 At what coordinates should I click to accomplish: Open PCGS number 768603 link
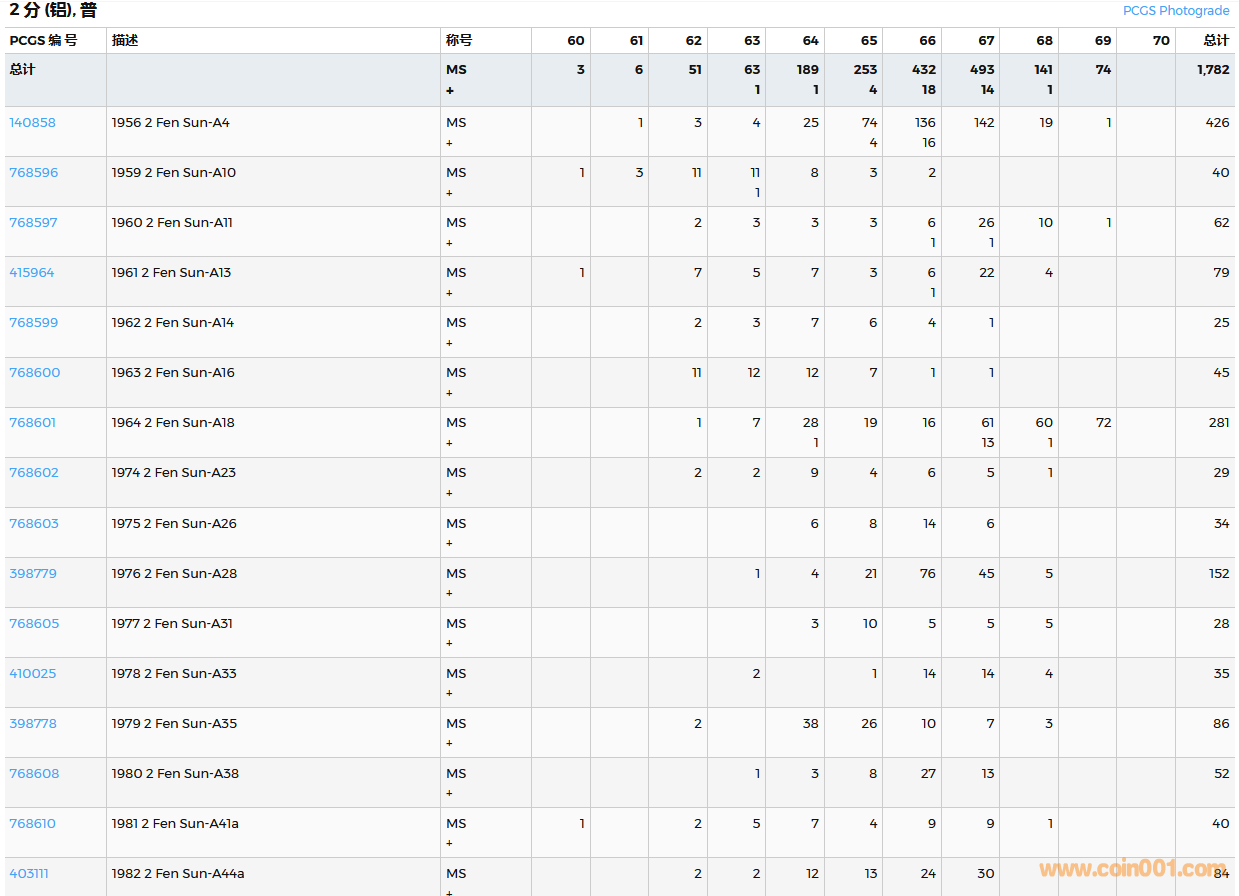pyautogui.click(x=34, y=524)
